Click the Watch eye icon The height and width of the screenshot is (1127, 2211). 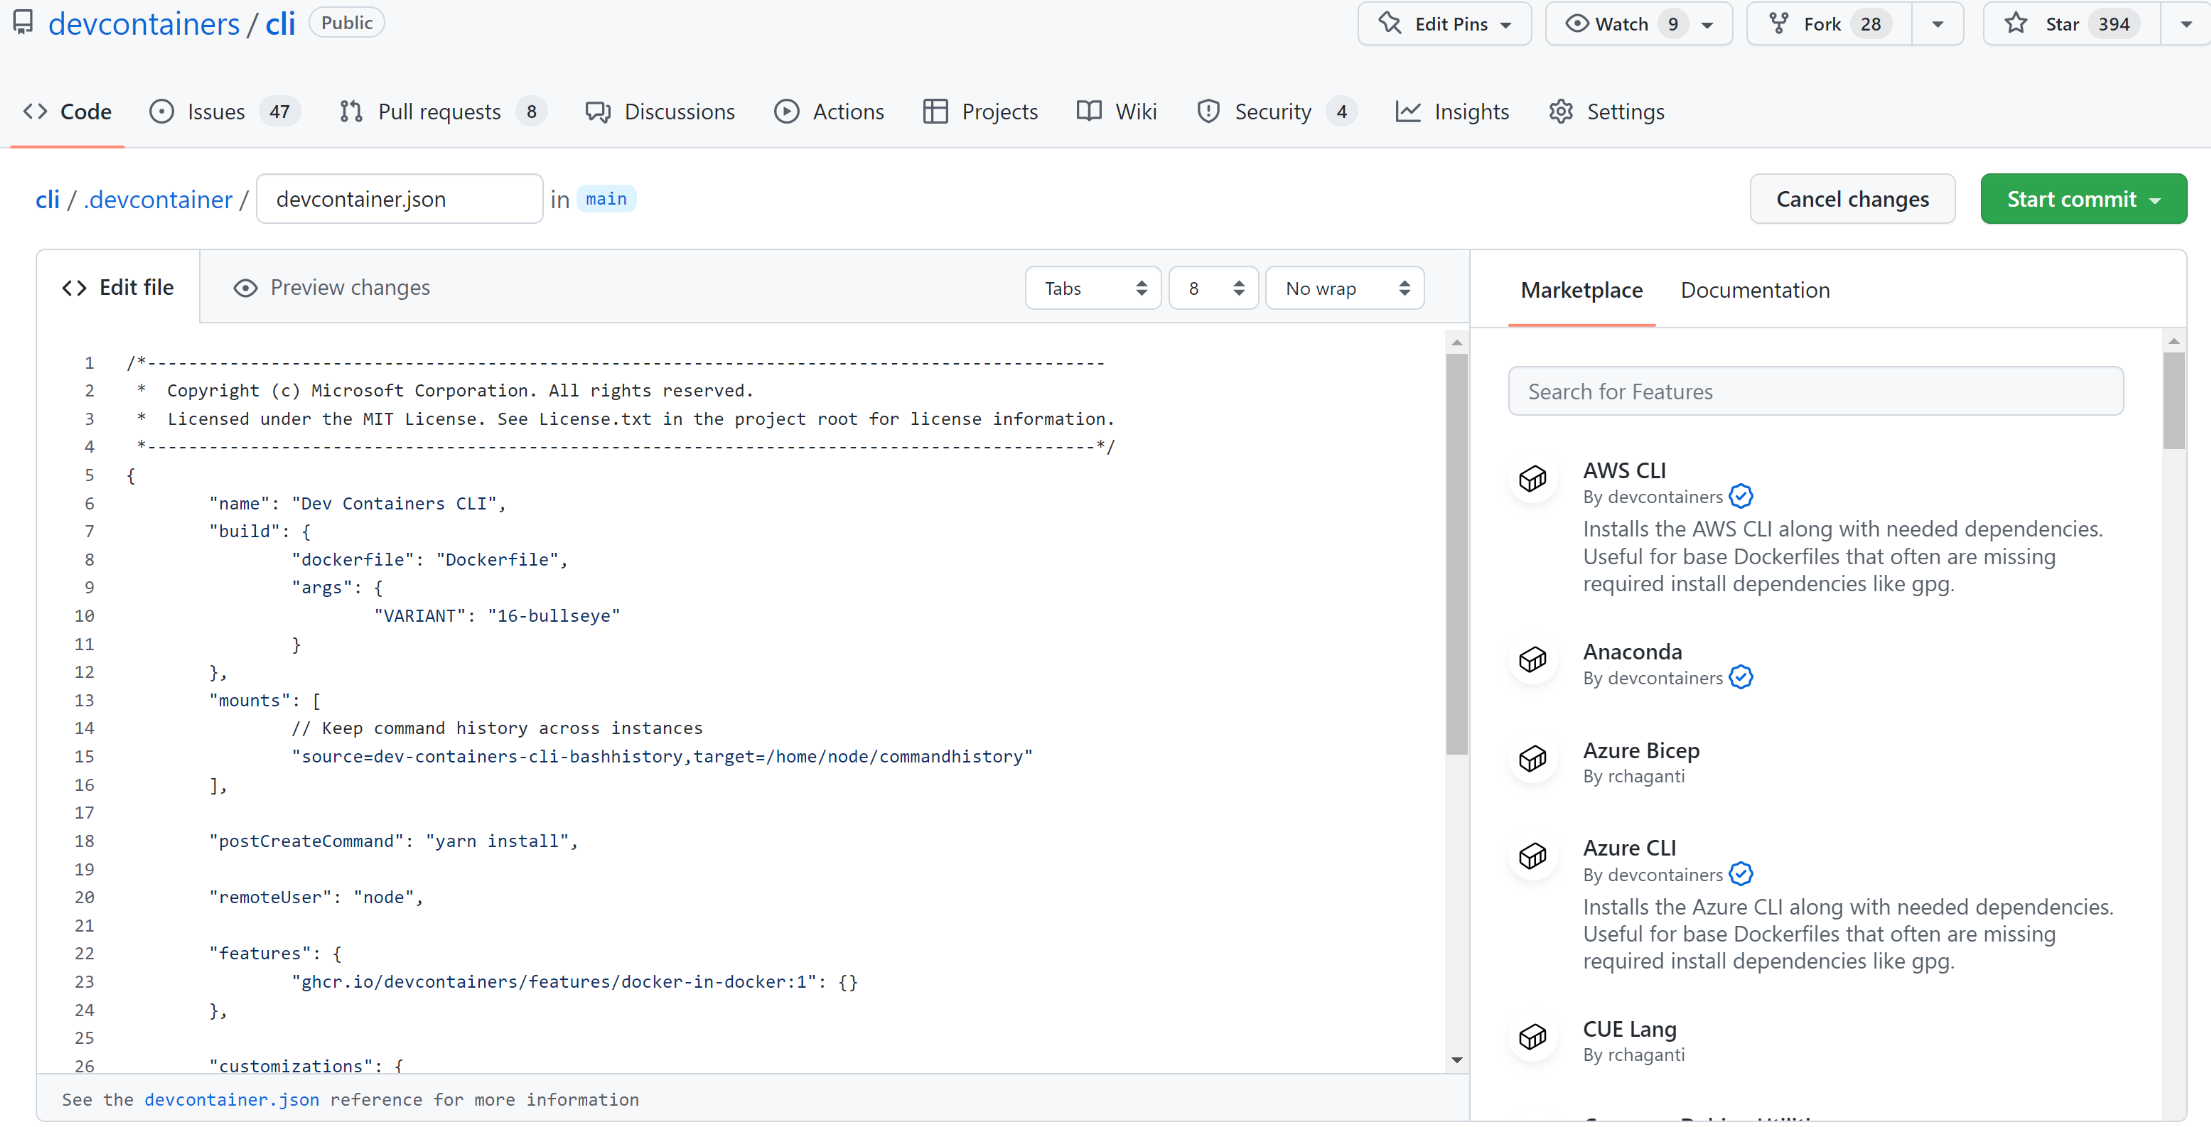(1577, 23)
